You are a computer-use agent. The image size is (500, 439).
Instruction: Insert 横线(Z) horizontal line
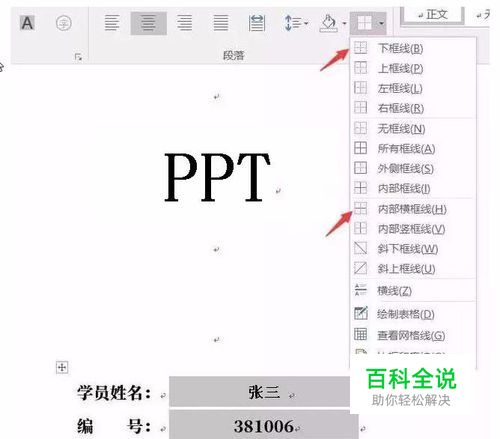click(x=413, y=291)
